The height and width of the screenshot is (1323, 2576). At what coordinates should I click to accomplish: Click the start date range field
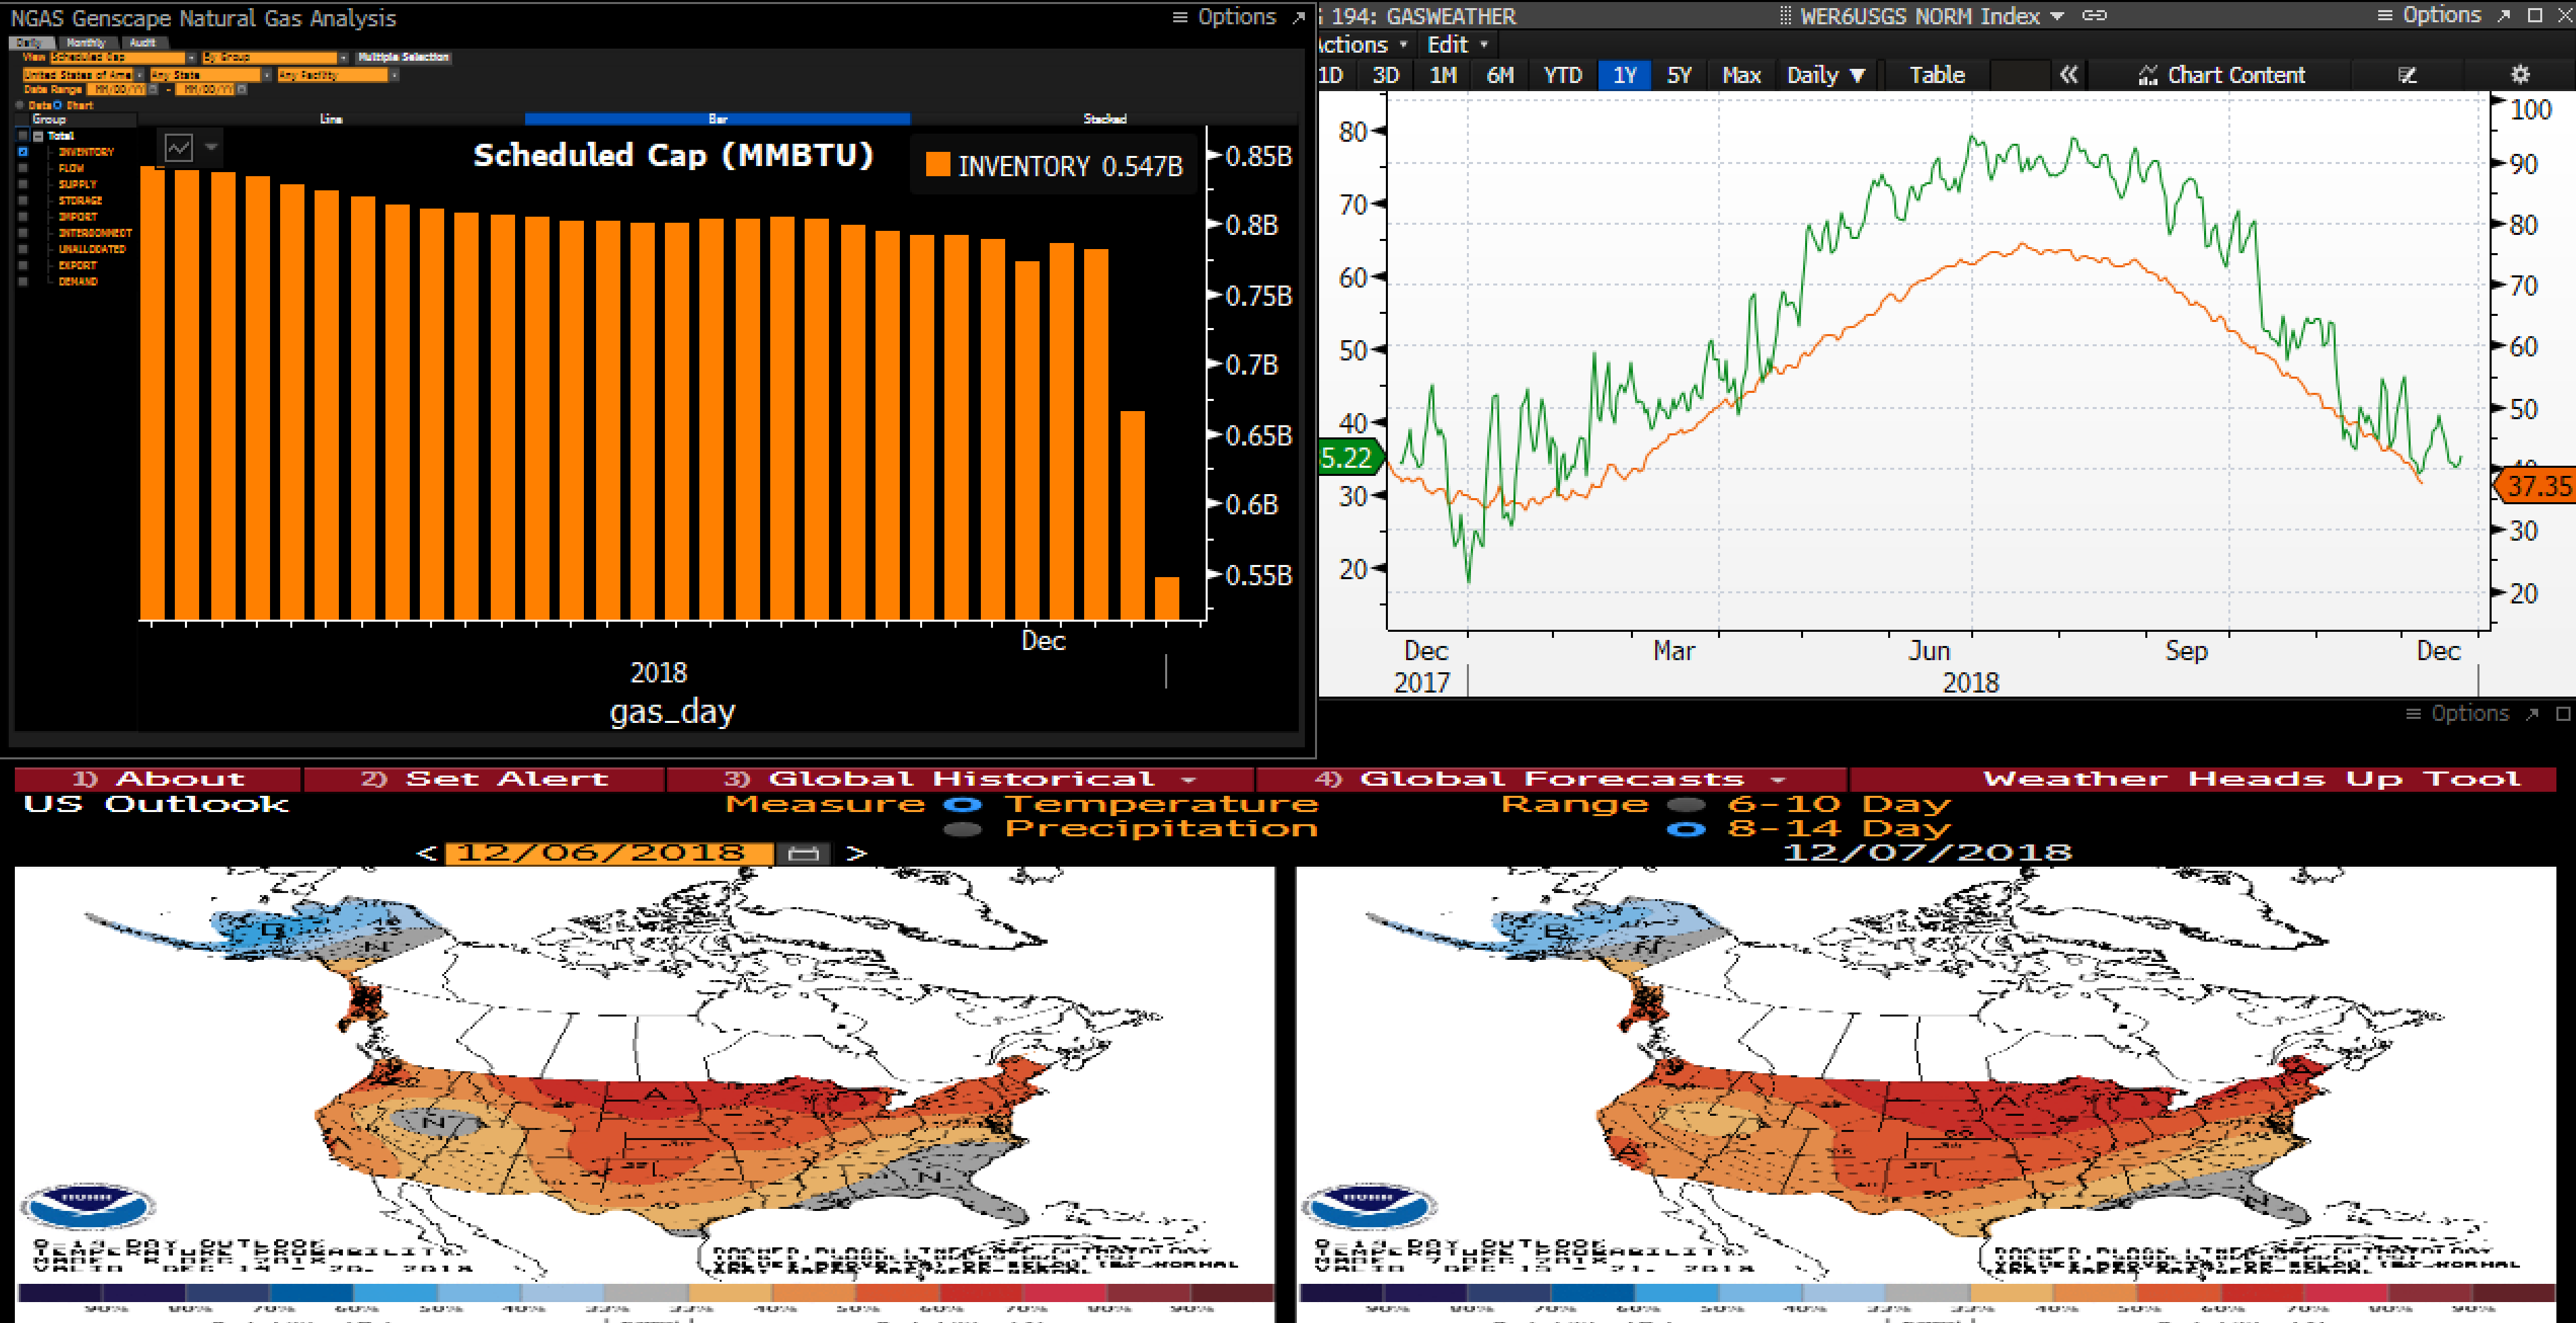pyautogui.click(x=116, y=90)
